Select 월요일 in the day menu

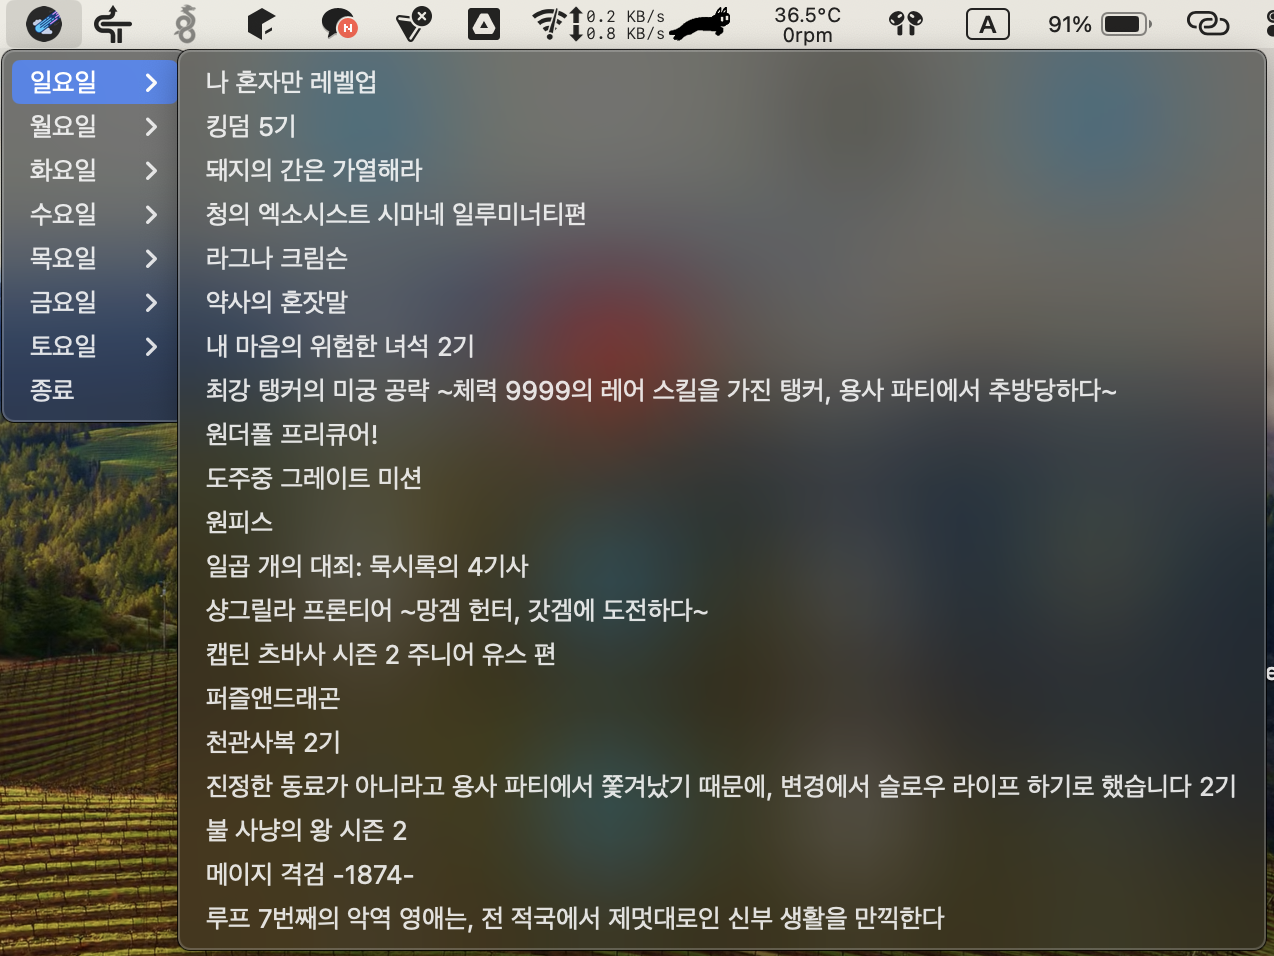click(x=94, y=126)
